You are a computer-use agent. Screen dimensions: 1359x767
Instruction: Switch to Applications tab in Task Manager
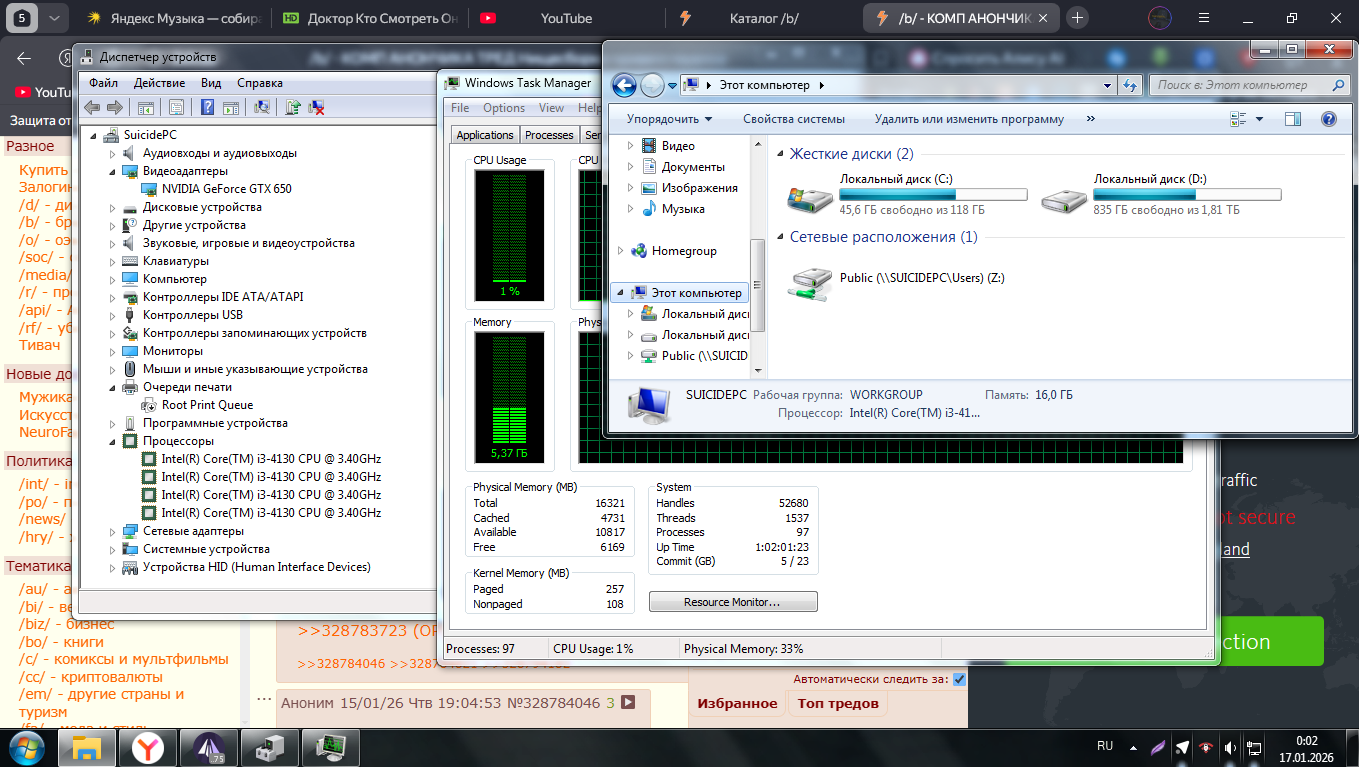[x=485, y=135]
